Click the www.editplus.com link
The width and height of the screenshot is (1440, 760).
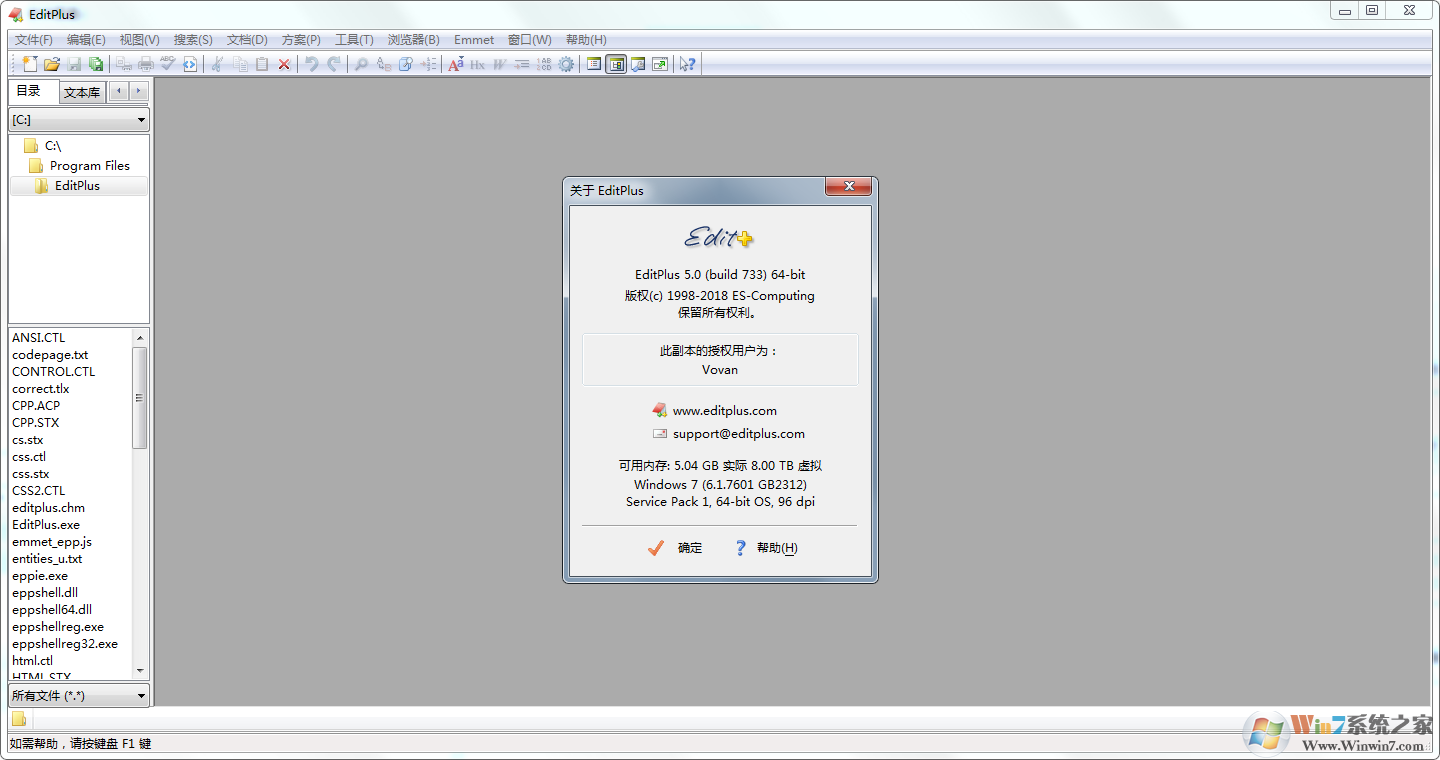[x=724, y=411]
